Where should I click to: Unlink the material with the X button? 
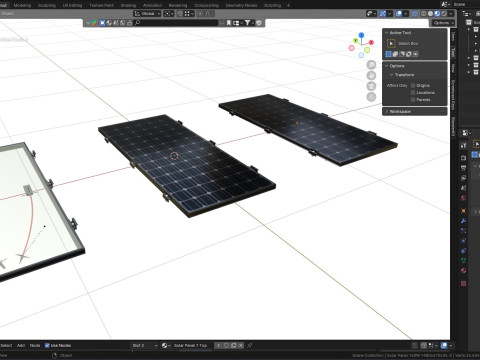[241, 345]
